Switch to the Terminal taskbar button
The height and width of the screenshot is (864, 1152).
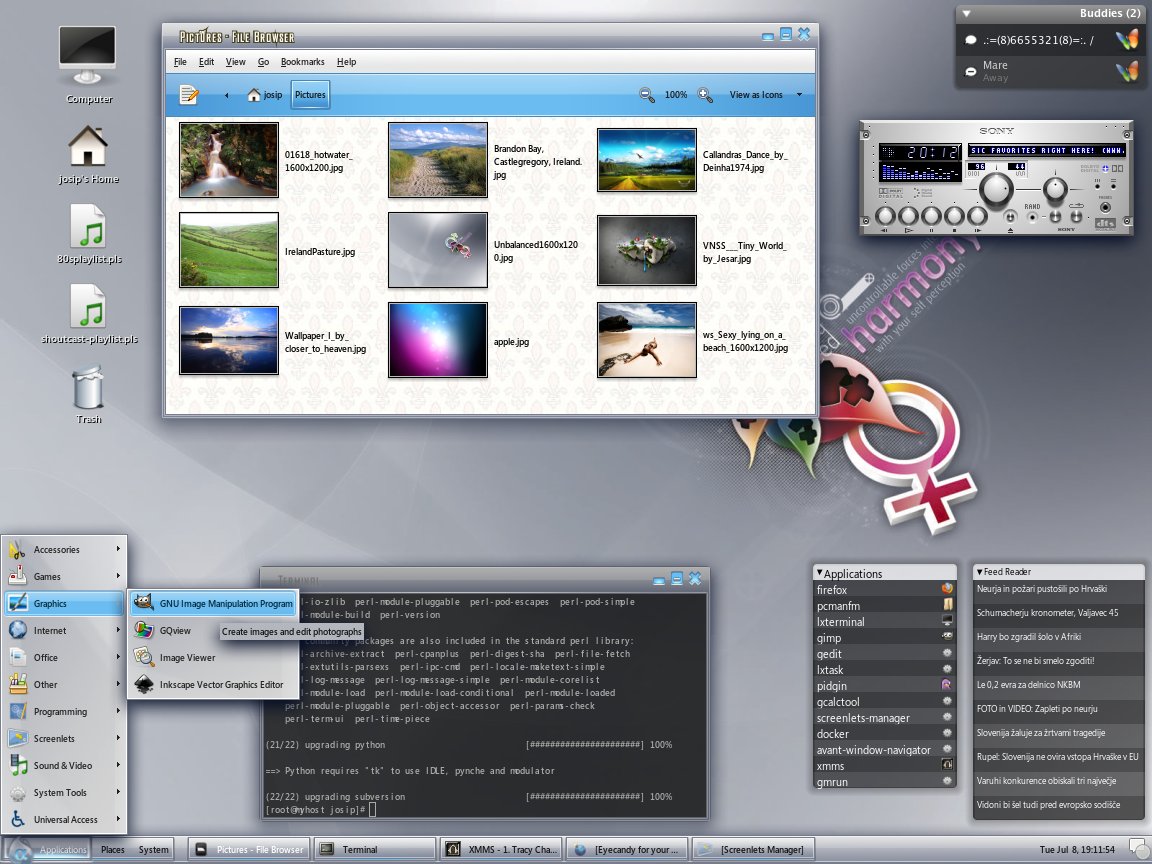pos(375,849)
